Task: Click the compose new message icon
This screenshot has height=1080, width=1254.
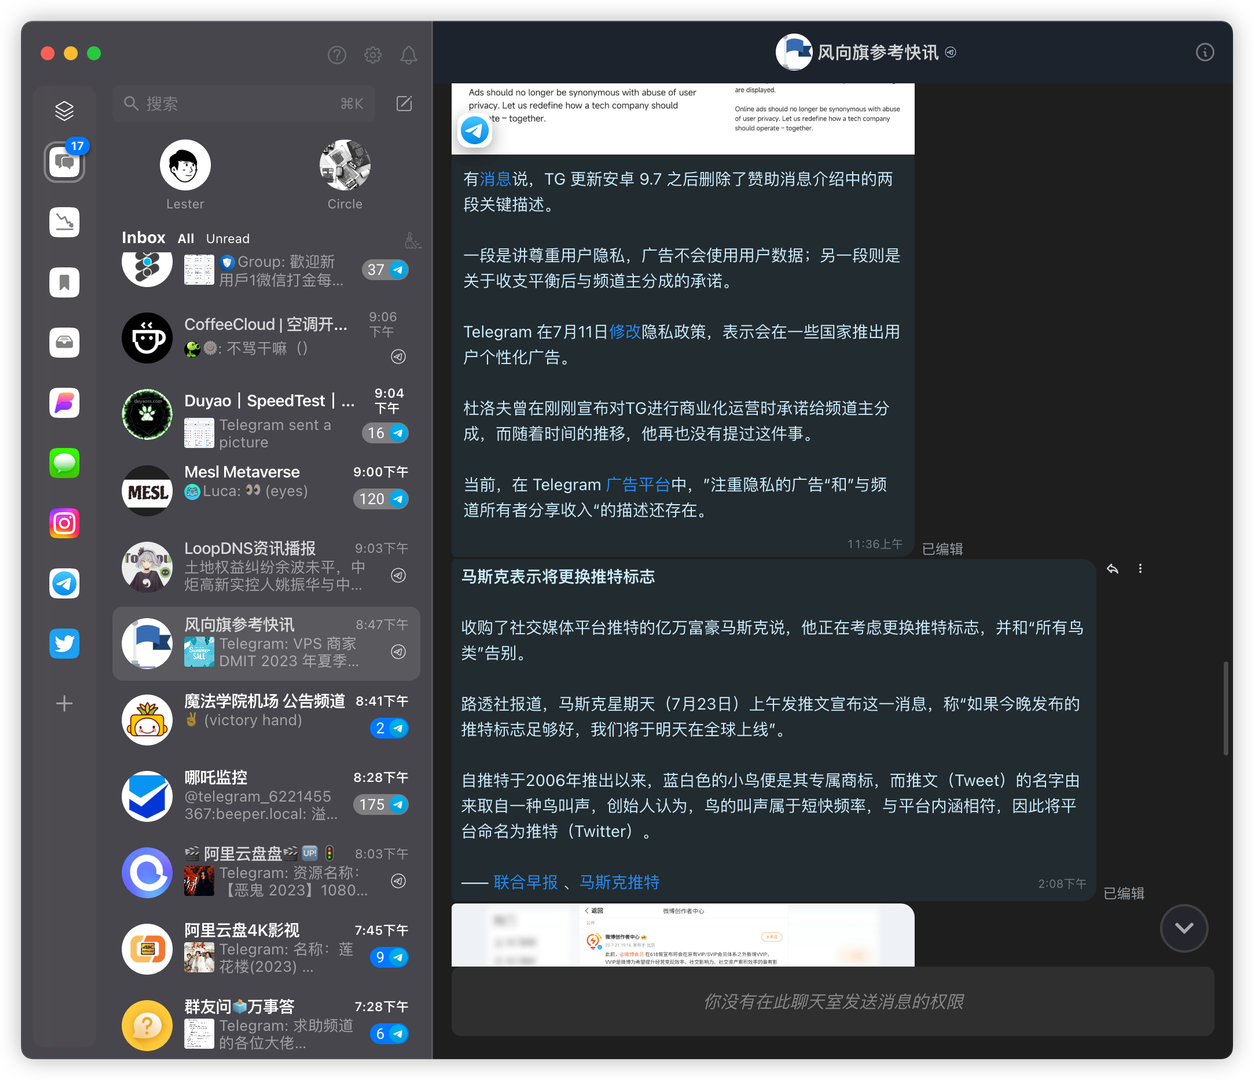Action: point(404,103)
